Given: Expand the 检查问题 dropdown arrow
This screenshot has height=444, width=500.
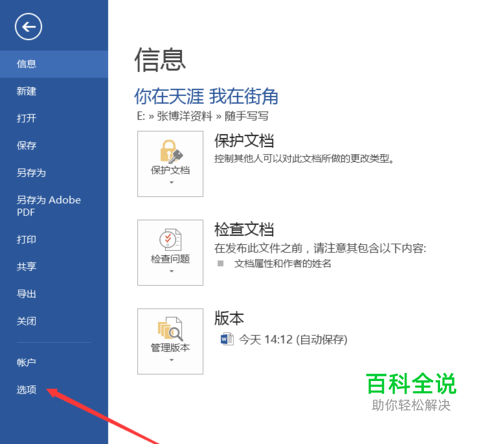Looking at the screenshot, I should tap(171, 271).
